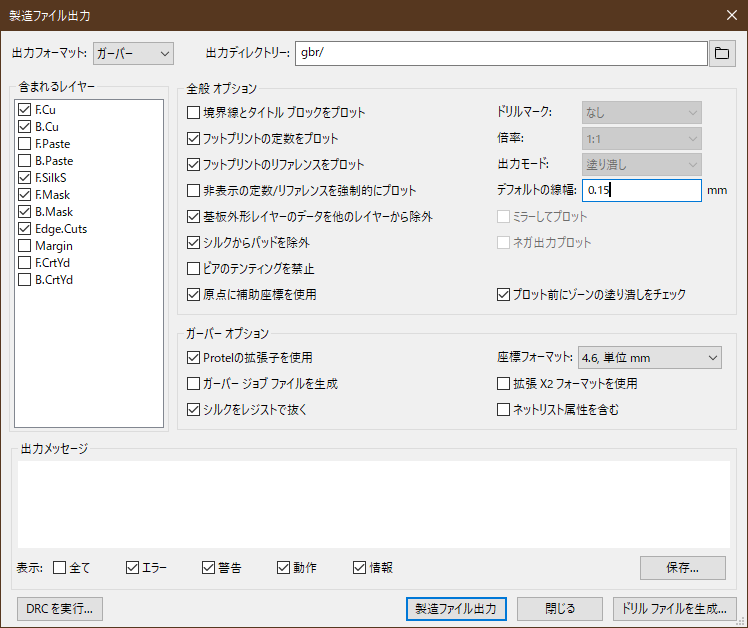Open the 座標フォーマット dropdown
This screenshot has width=748, height=628.
click(650, 358)
